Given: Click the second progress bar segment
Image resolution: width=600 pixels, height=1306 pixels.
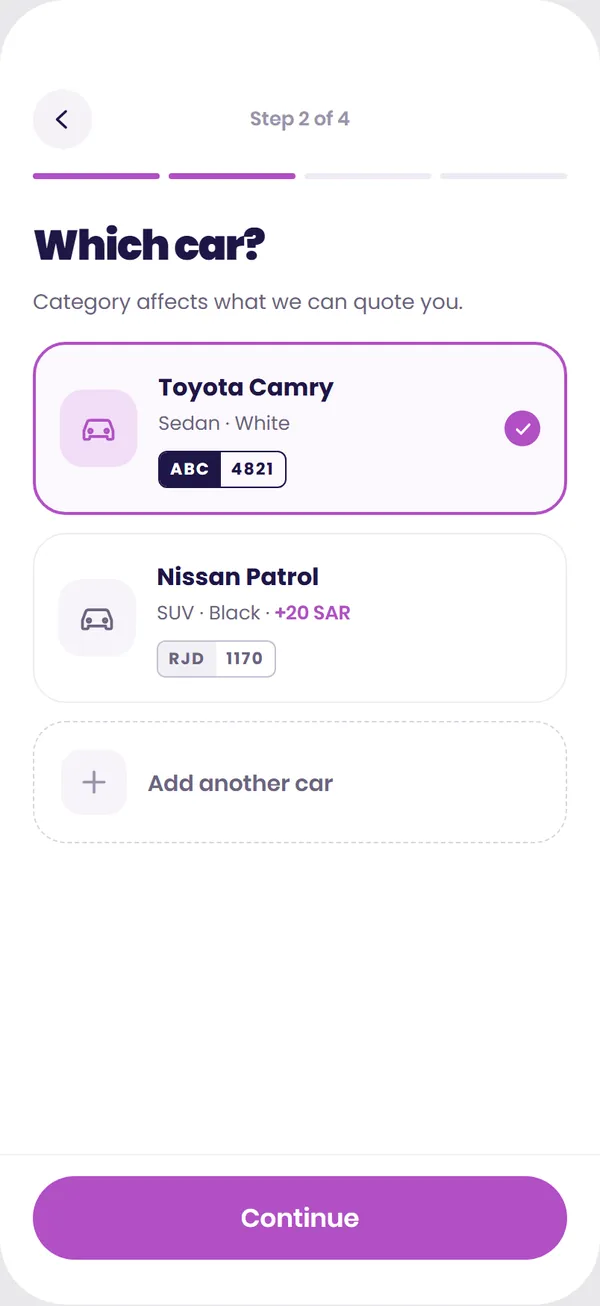Looking at the screenshot, I should pos(232,176).
